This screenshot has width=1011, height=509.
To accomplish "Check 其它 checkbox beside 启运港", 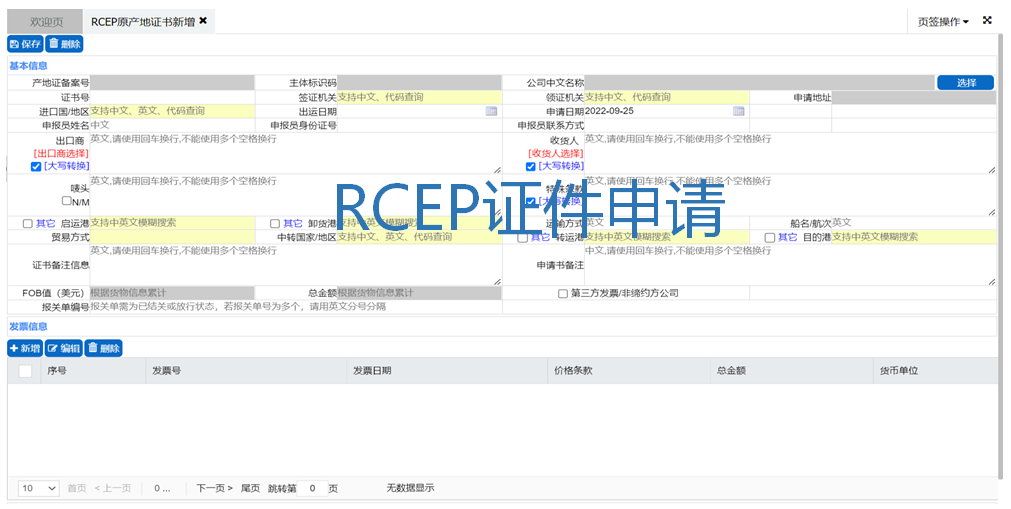I will pos(28,223).
